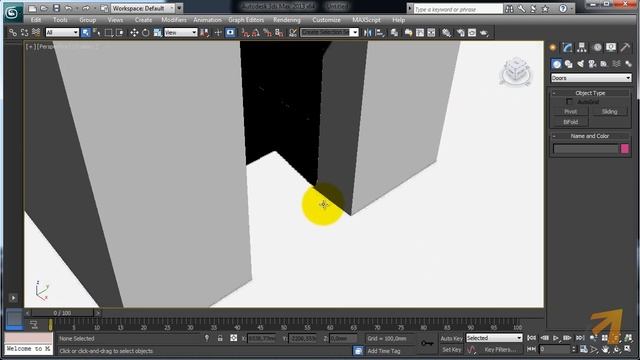
Task: Click the Add Time Tag label
Action: coord(384,351)
